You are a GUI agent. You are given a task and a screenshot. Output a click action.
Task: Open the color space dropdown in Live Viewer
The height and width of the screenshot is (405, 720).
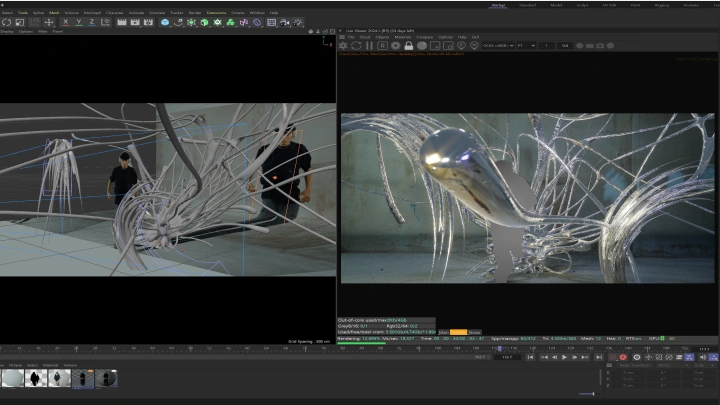pyautogui.click(x=496, y=46)
